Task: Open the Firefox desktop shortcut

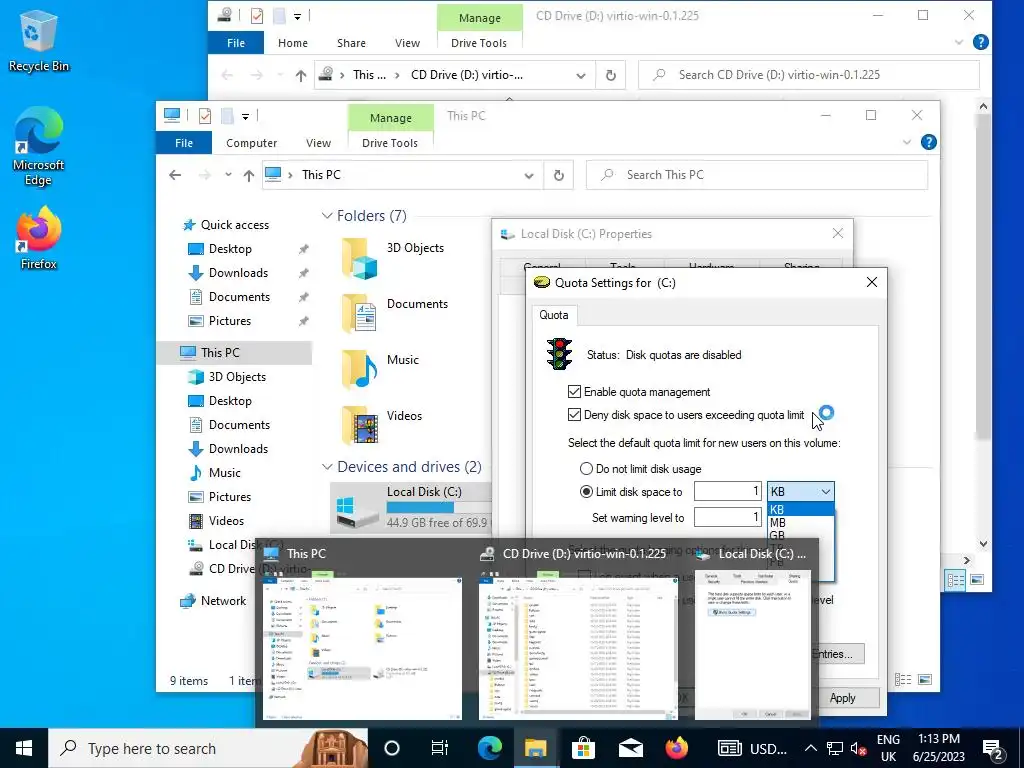Action: [38, 238]
